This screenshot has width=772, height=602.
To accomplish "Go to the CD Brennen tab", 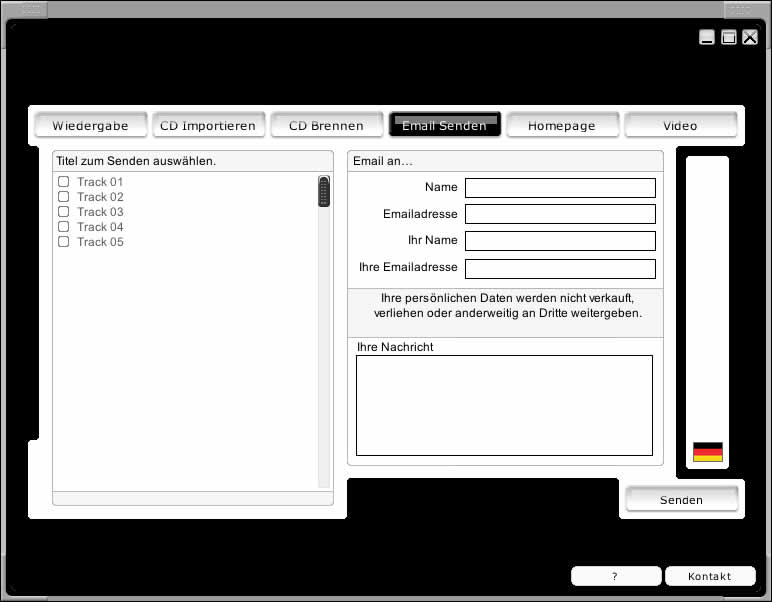I will pyautogui.click(x=326, y=126).
